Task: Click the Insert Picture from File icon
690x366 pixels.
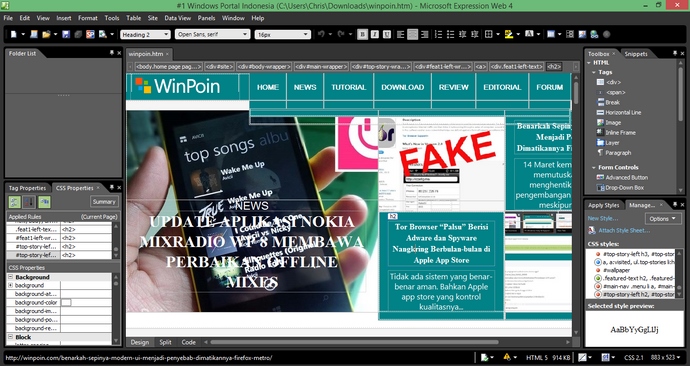Action: [582, 34]
